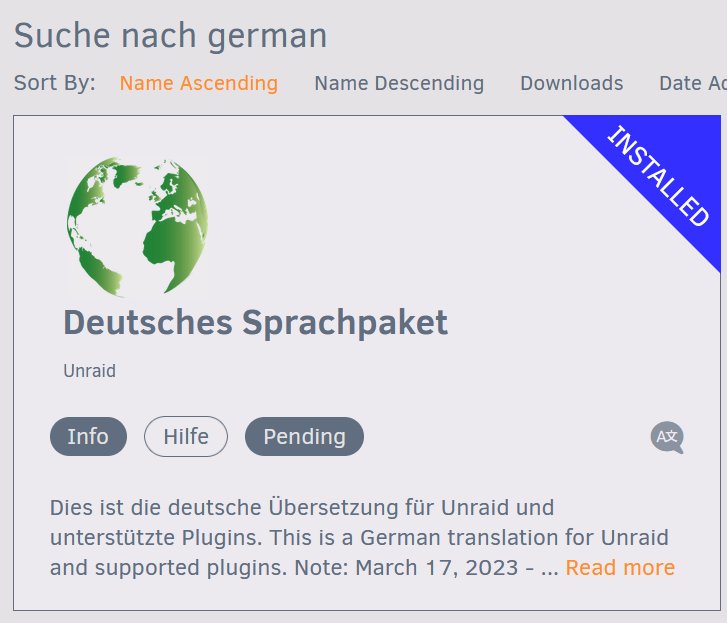This screenshot has height=623, width=727.
Task: Follow the Read more link
Action: pyautogui.click(x=620, y=568)
